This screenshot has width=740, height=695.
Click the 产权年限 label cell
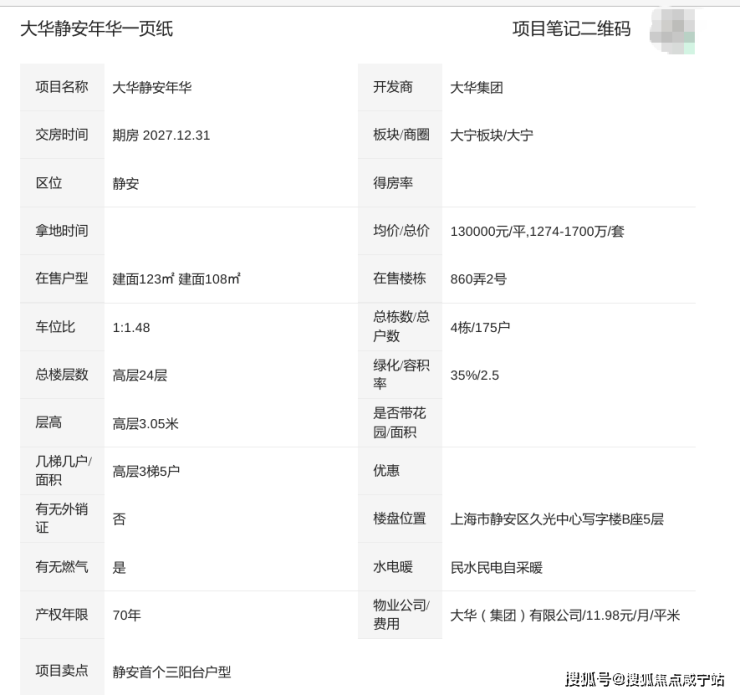(x=62, y=614)
